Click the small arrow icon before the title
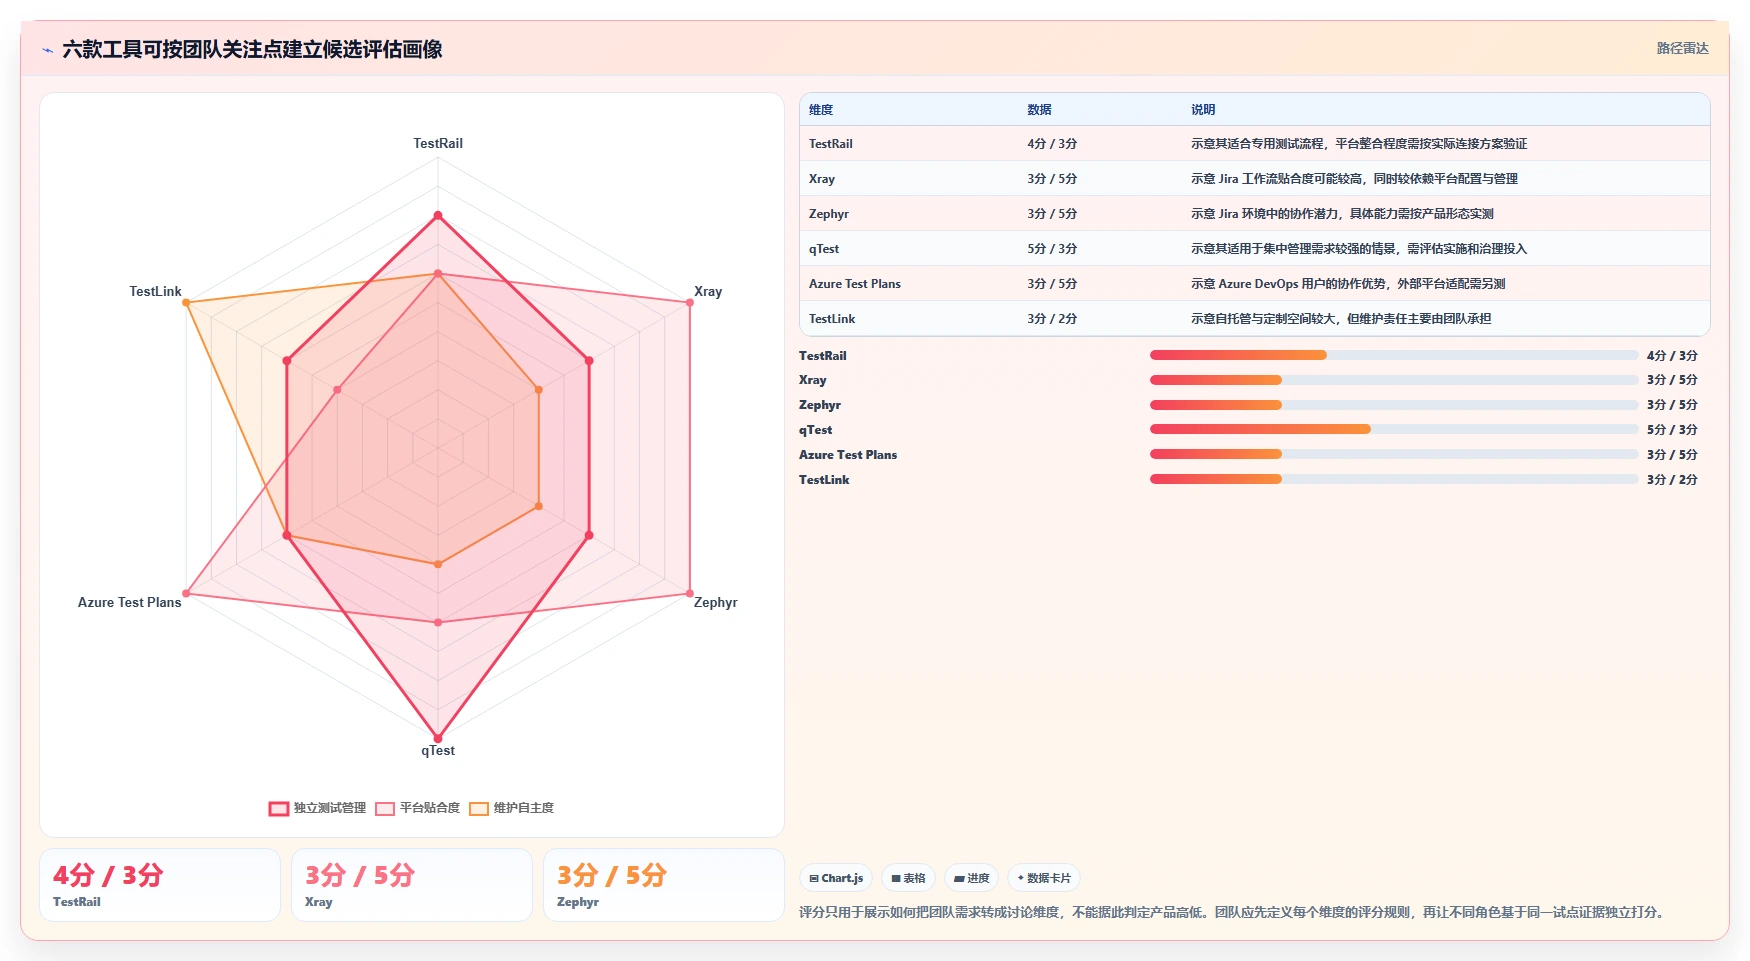Image resolution: width=1750 pixels, height=961 pixels. pos(48,50)
